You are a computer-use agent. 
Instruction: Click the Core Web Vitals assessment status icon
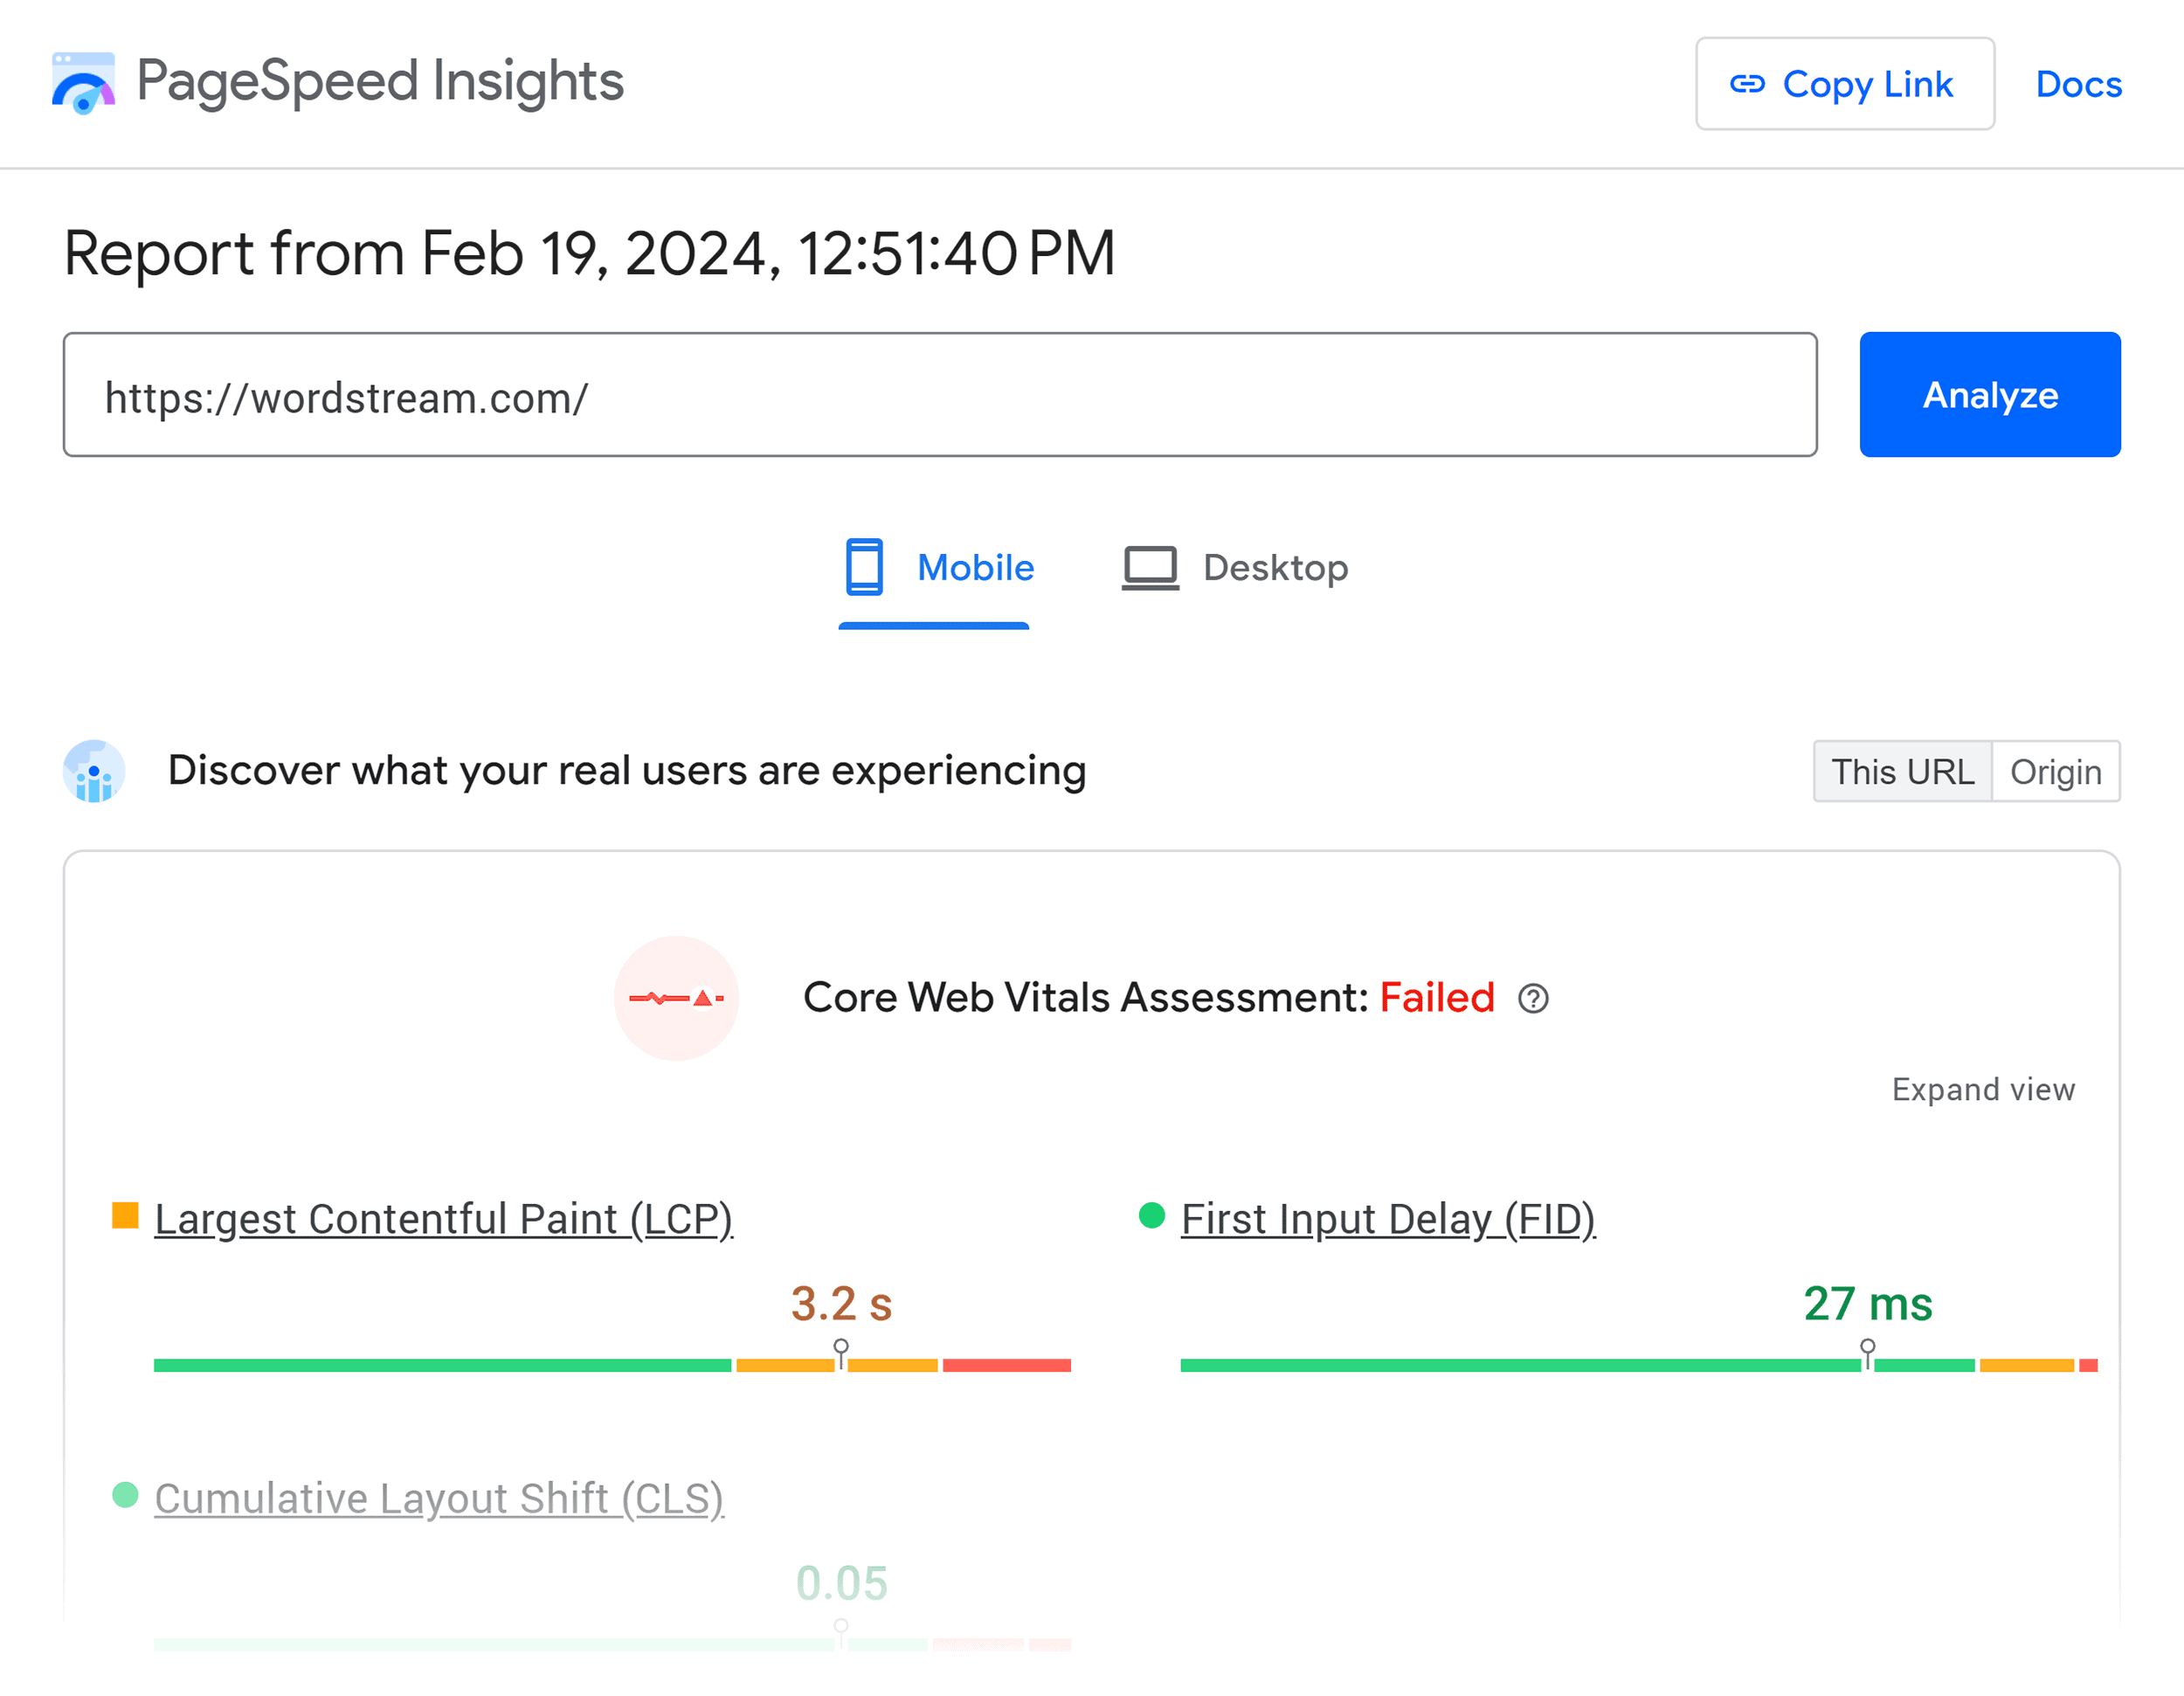[676, 997]
